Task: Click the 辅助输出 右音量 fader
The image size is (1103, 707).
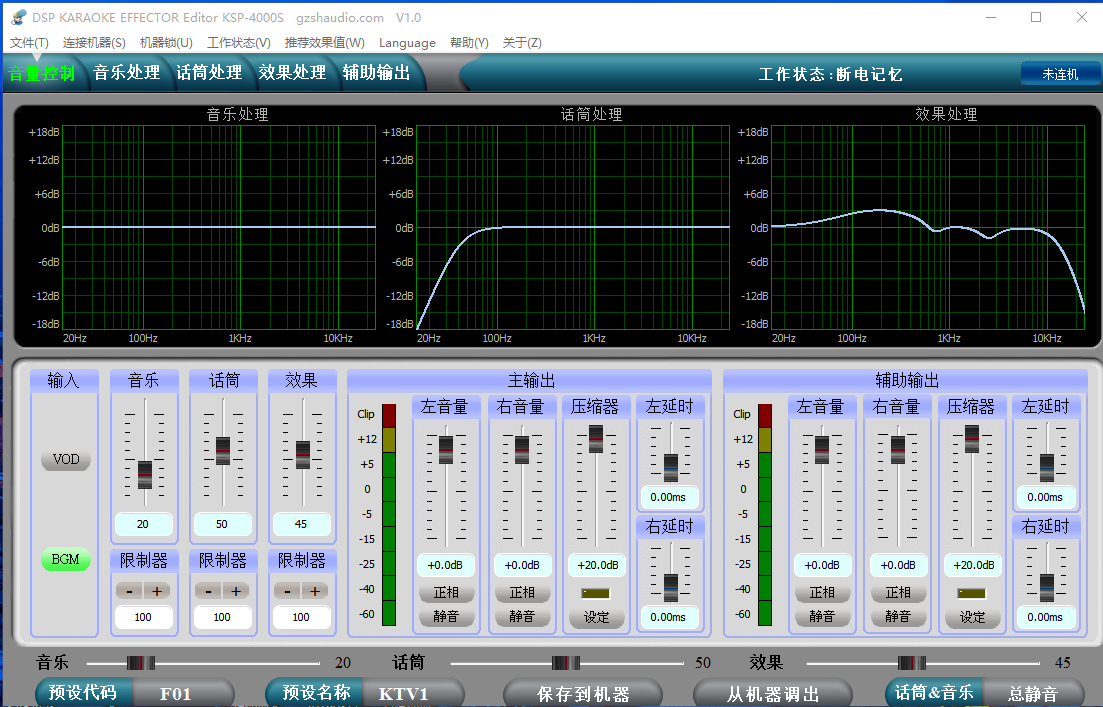Action: coord(898,450)
